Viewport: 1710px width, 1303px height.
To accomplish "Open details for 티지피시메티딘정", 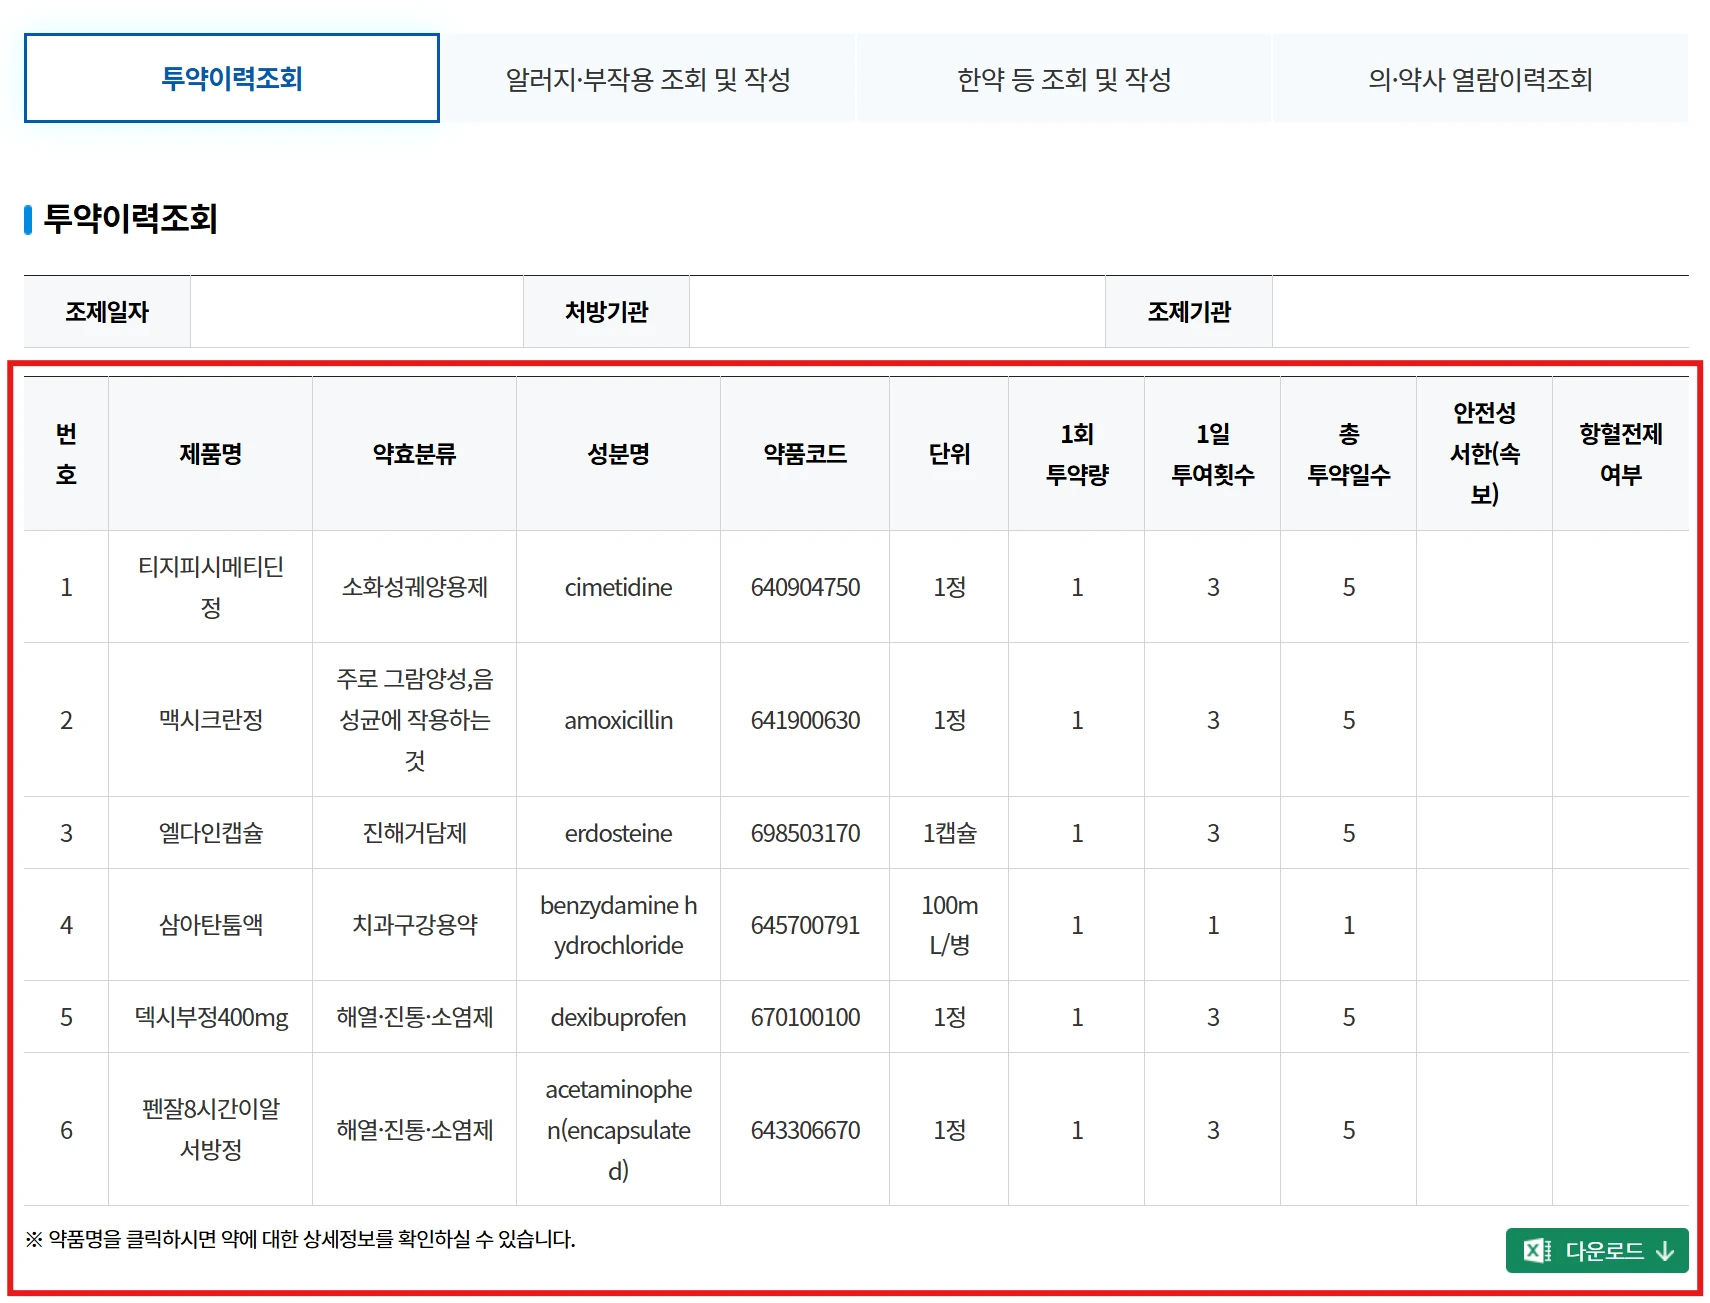I will 210,587.
